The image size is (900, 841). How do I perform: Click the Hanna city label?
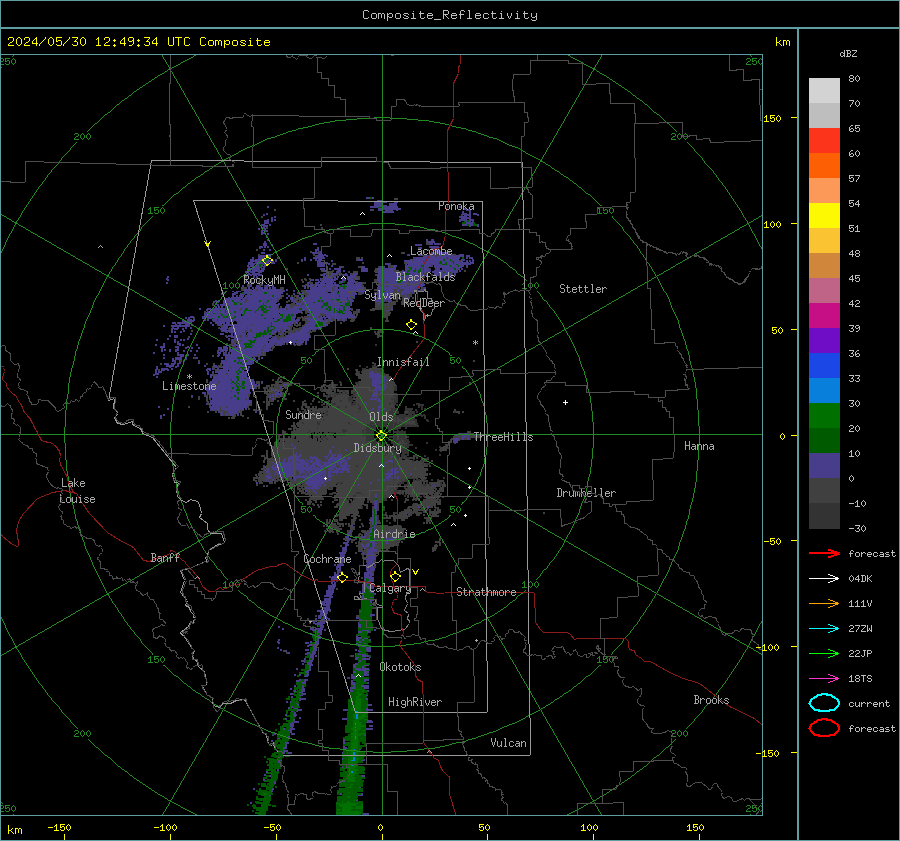699,446
